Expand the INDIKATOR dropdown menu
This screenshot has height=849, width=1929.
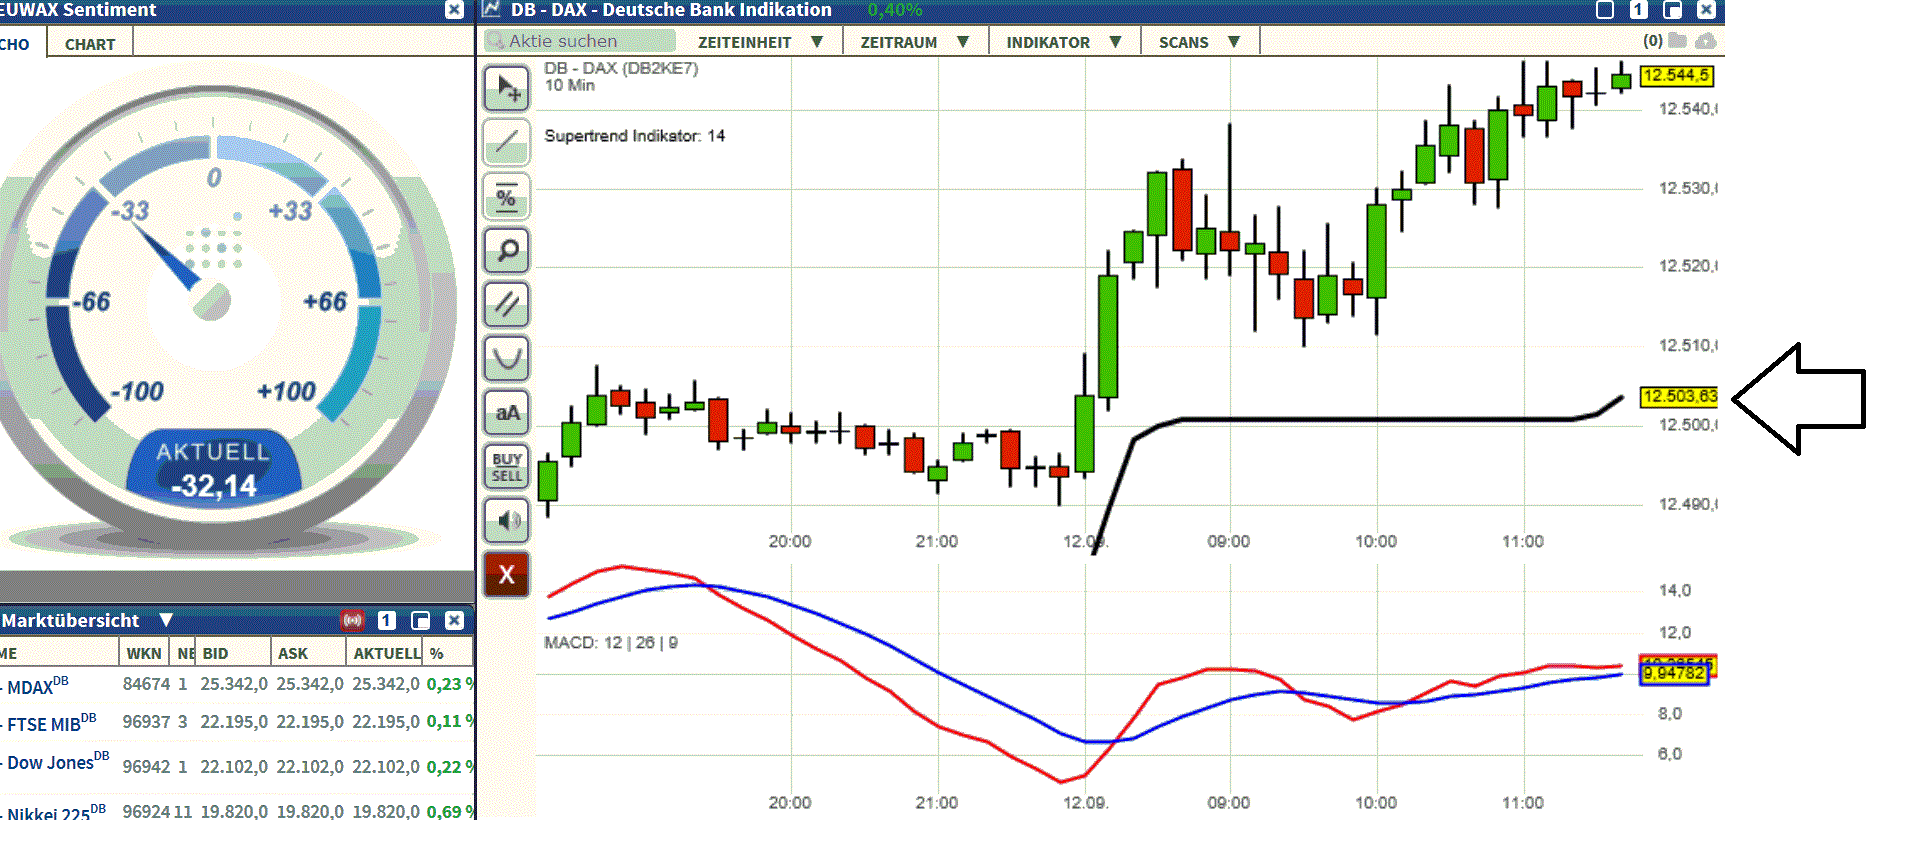click(1064, 42)
